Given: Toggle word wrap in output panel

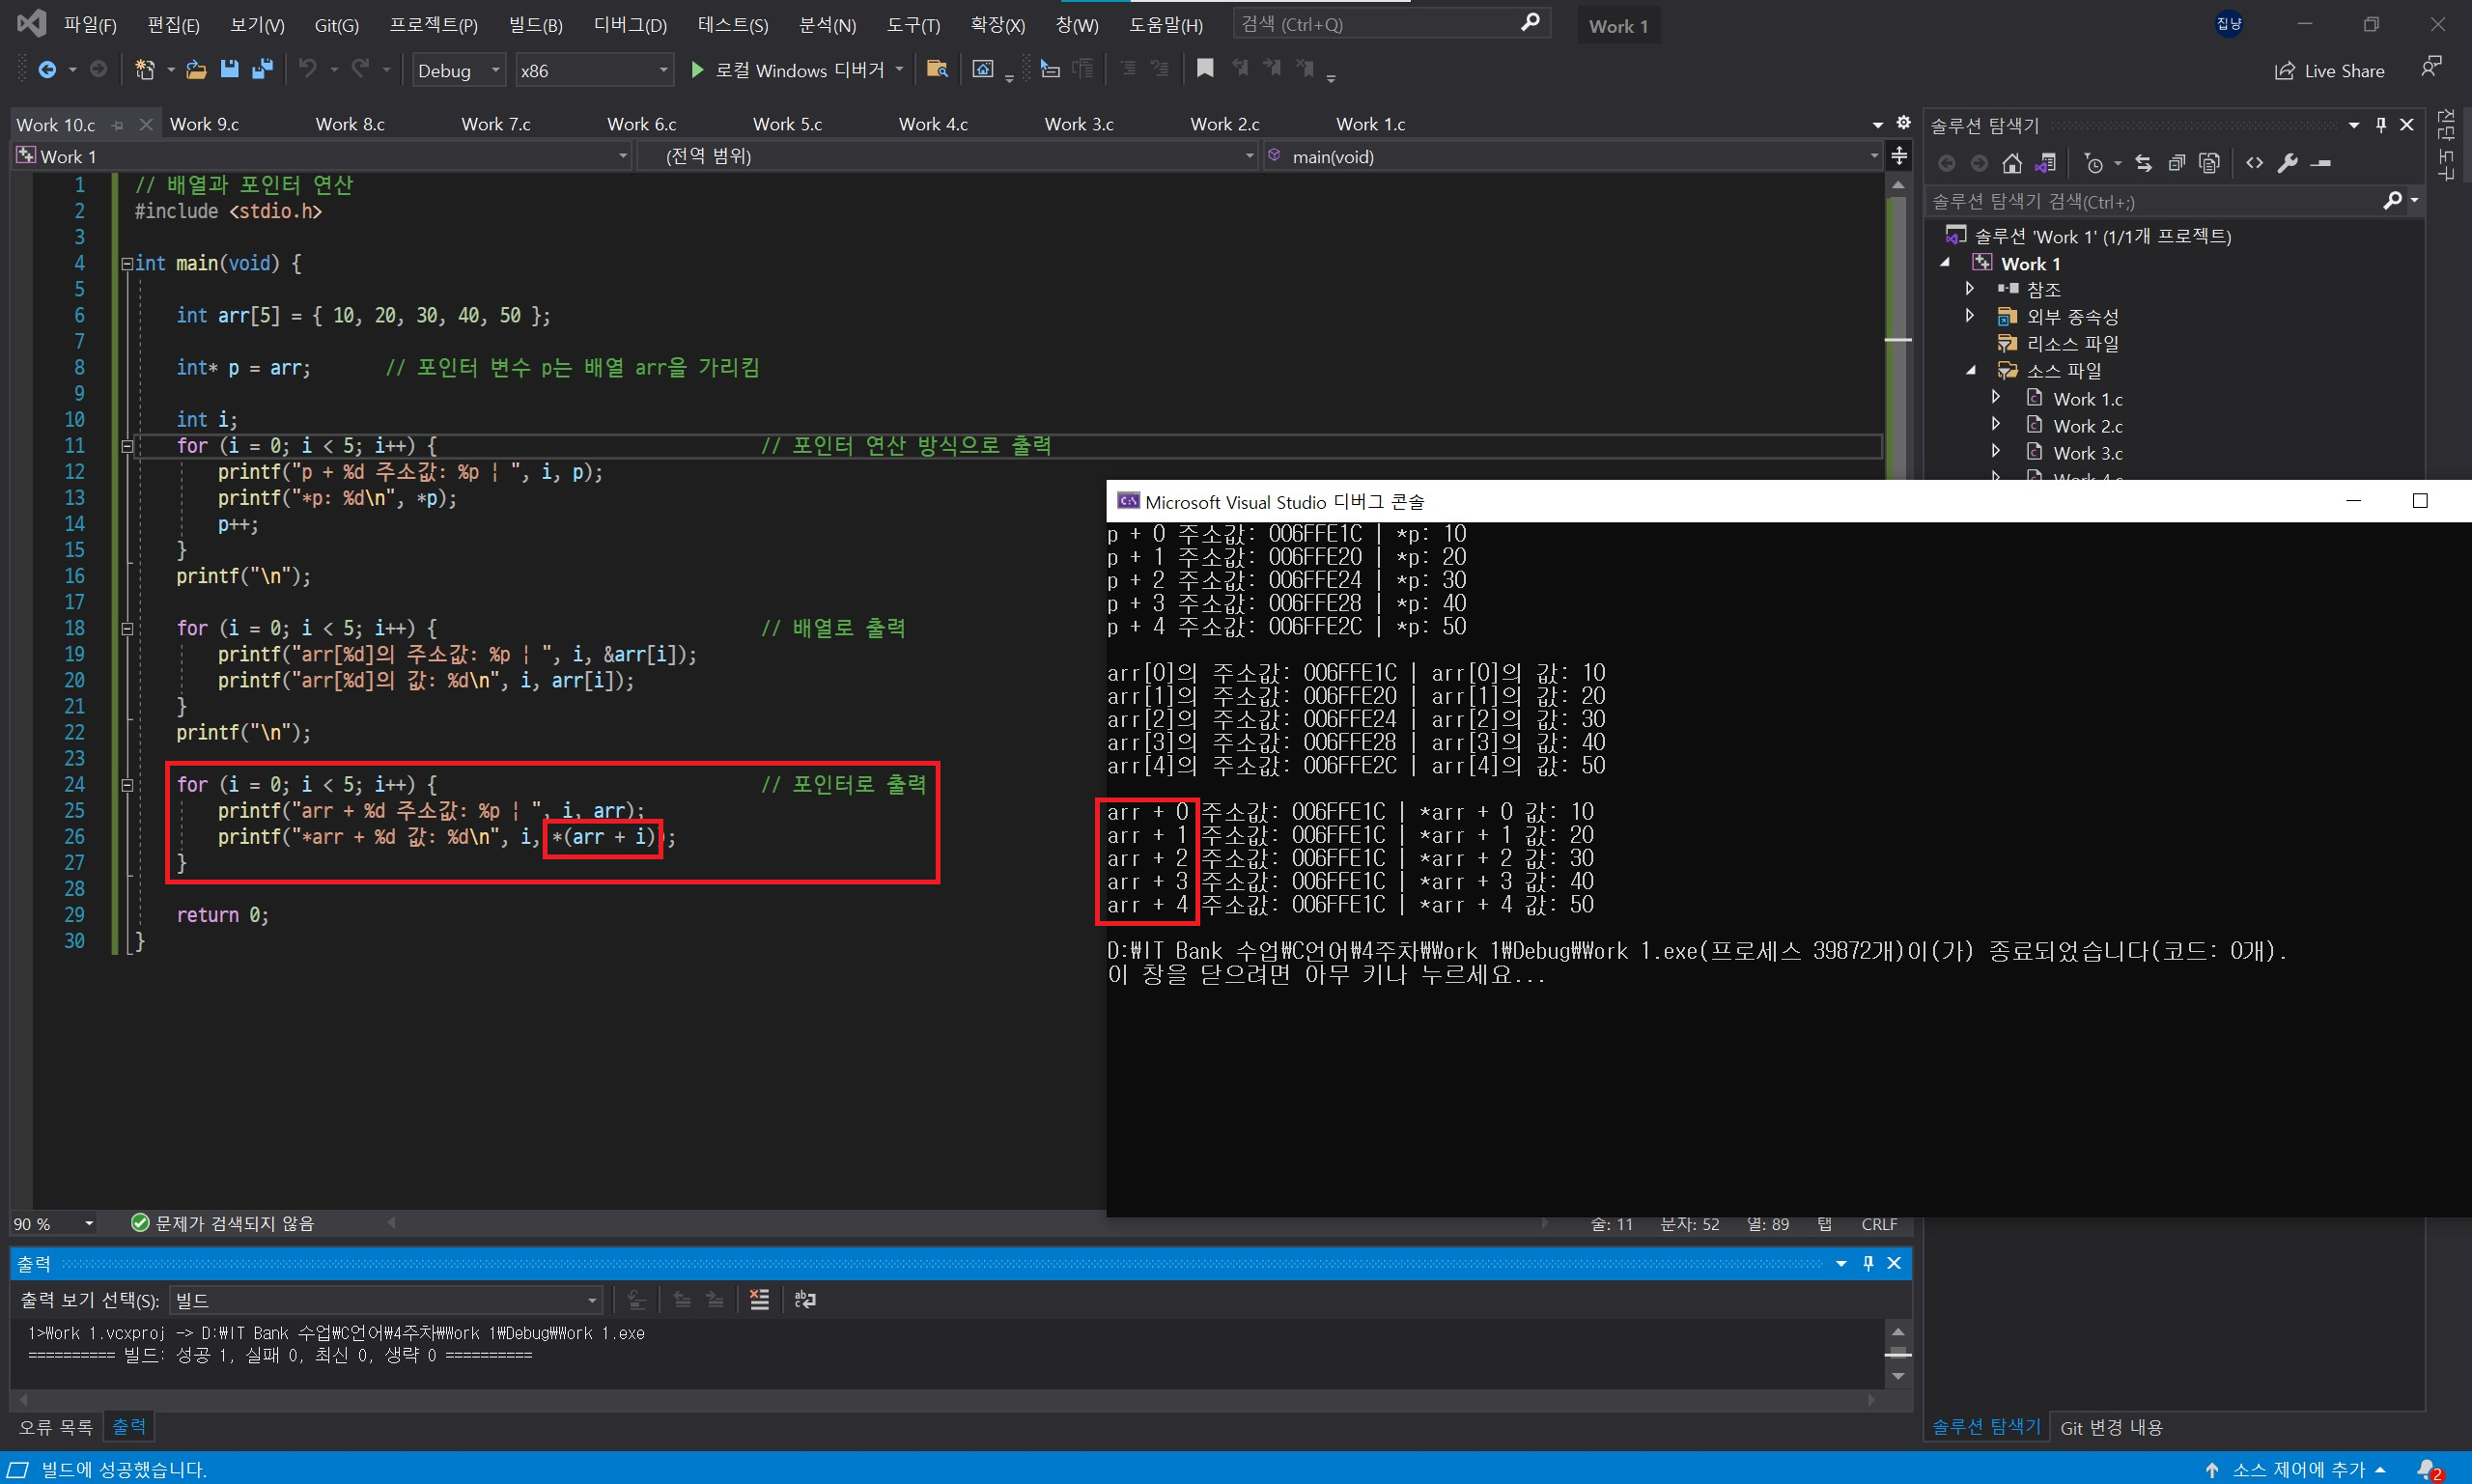Looking at the screenshot, I should pyautogui.click(x=805, y=1300).
